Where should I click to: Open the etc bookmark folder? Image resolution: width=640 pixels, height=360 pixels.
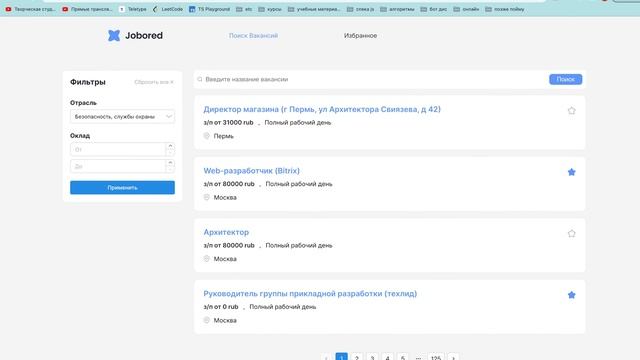click(x=244, y=9)
